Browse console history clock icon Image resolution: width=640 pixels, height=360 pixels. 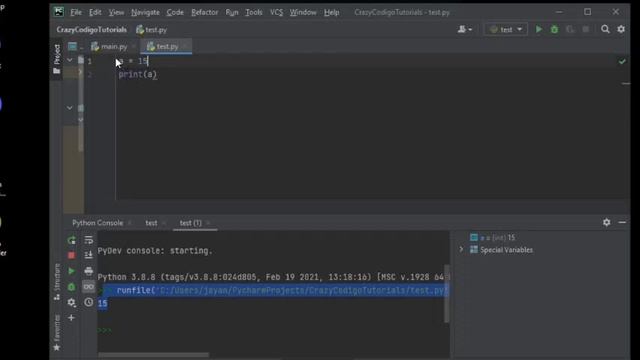click(89, 302)
